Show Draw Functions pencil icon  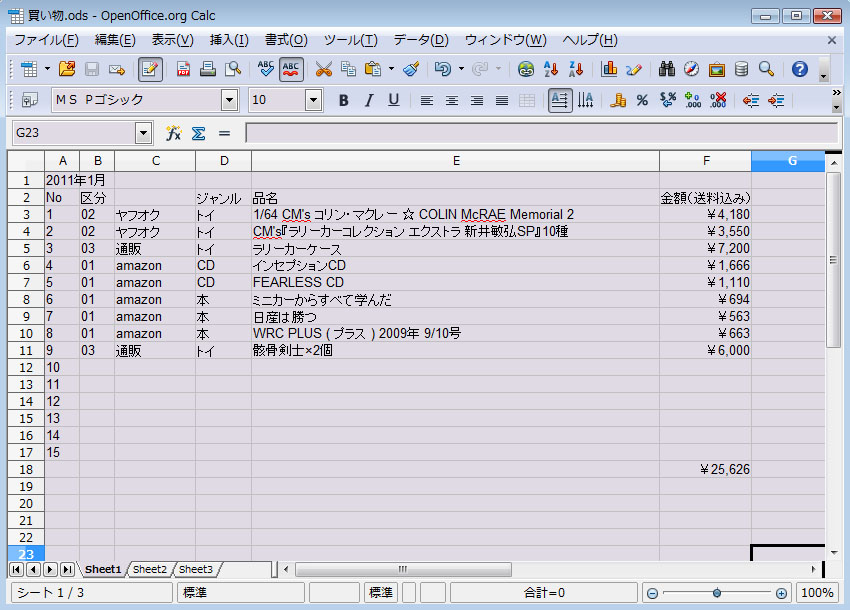tap(634, 69)
